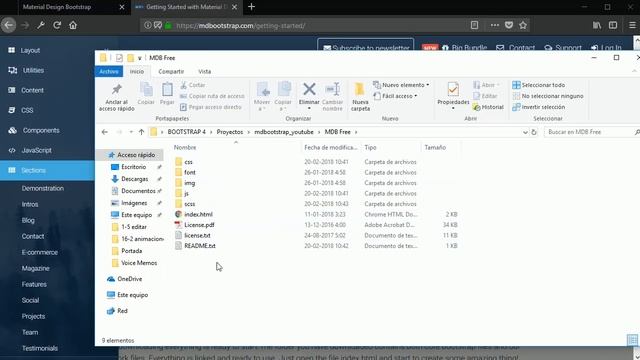Toggle Firefox reader view icon

[x=474, y=25]
